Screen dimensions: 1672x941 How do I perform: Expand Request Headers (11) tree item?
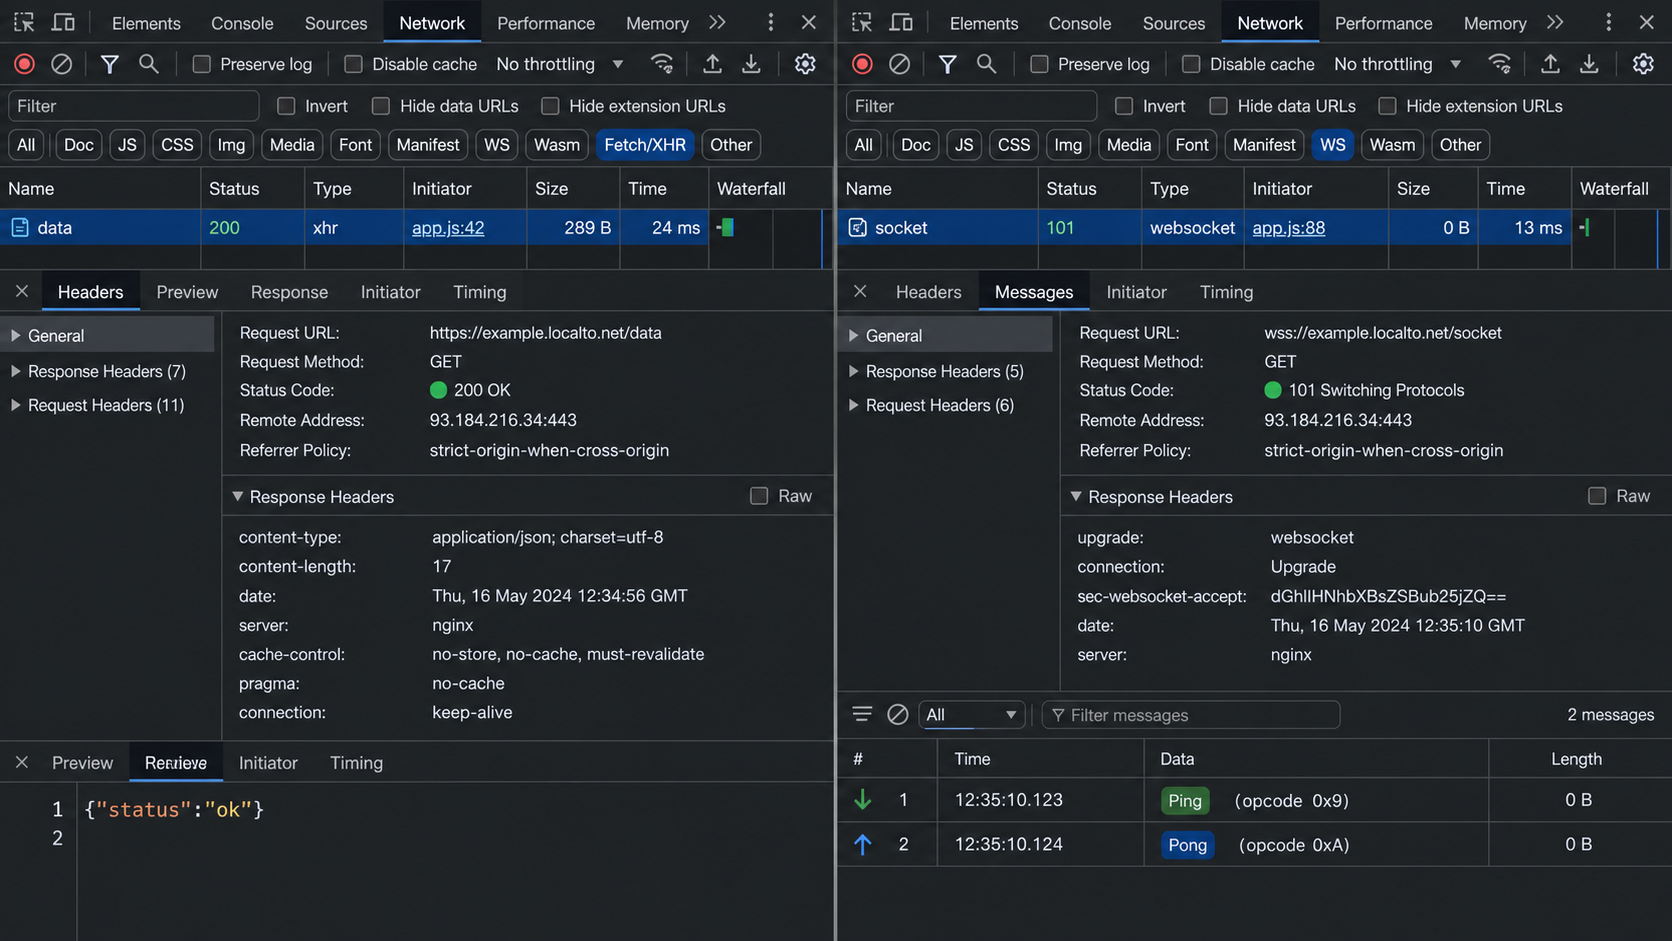15,405
